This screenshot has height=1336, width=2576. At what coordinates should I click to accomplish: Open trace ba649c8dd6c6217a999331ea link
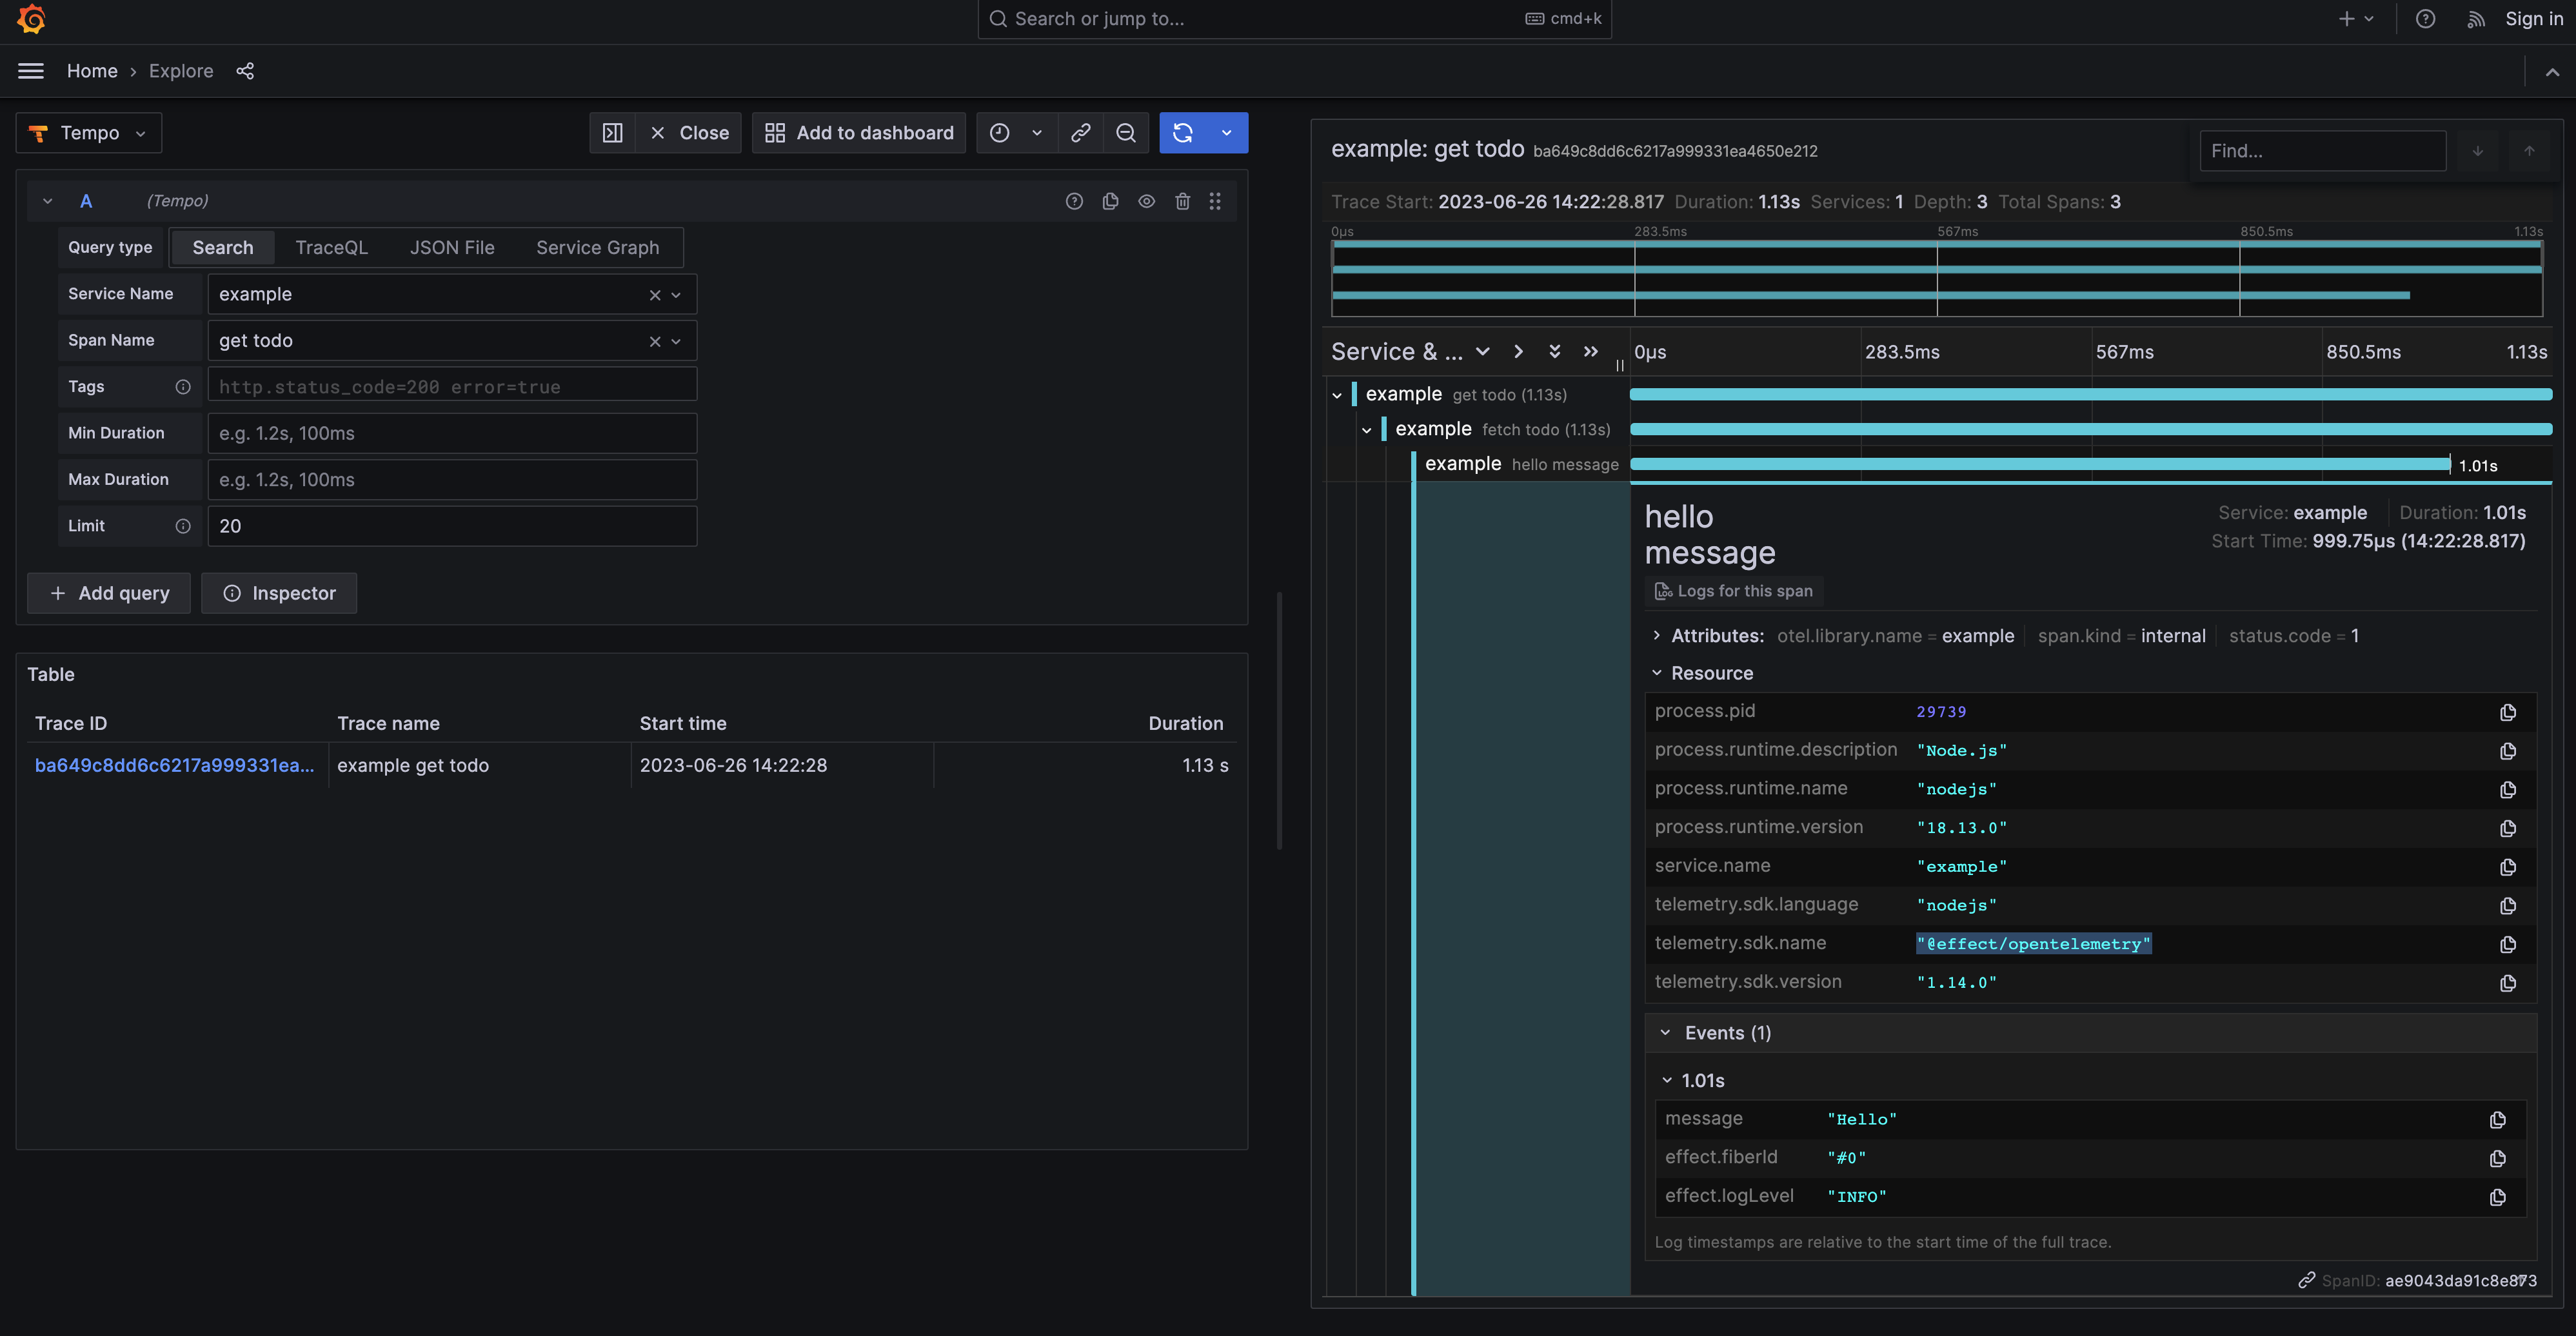coord(175,764)
